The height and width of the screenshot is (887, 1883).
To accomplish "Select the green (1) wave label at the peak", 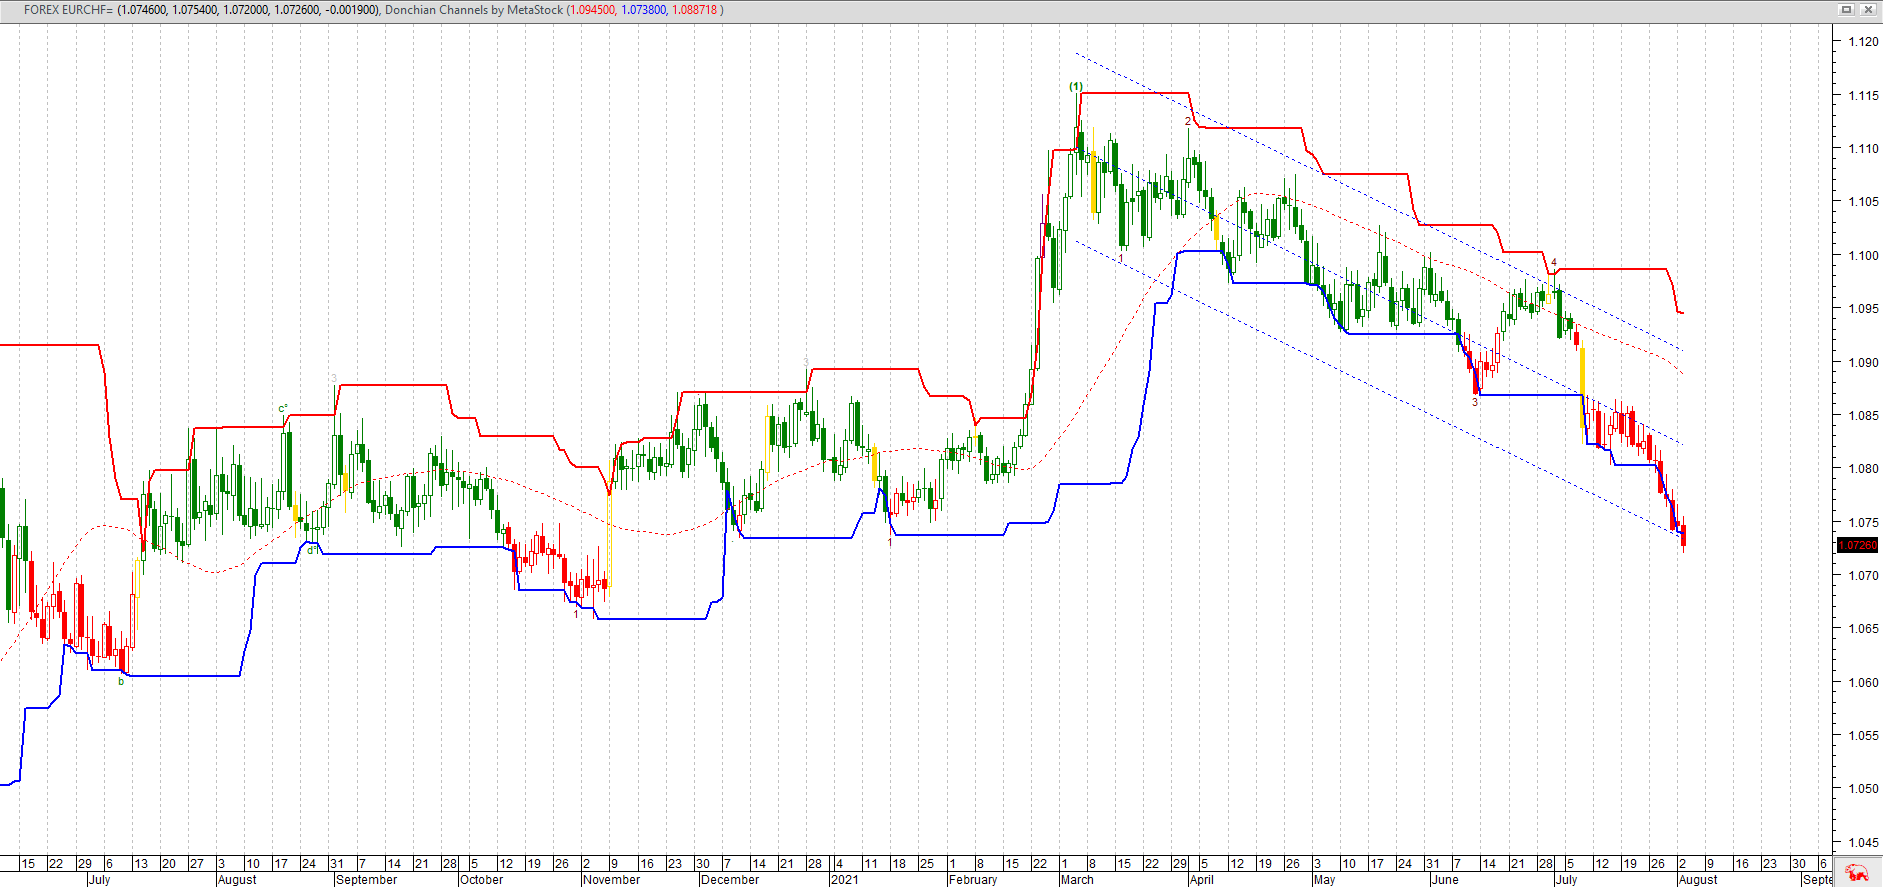I will 1075,86.
